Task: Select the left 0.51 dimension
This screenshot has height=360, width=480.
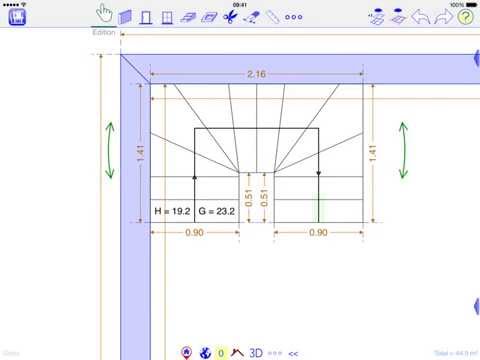Action: pos(249,198)
